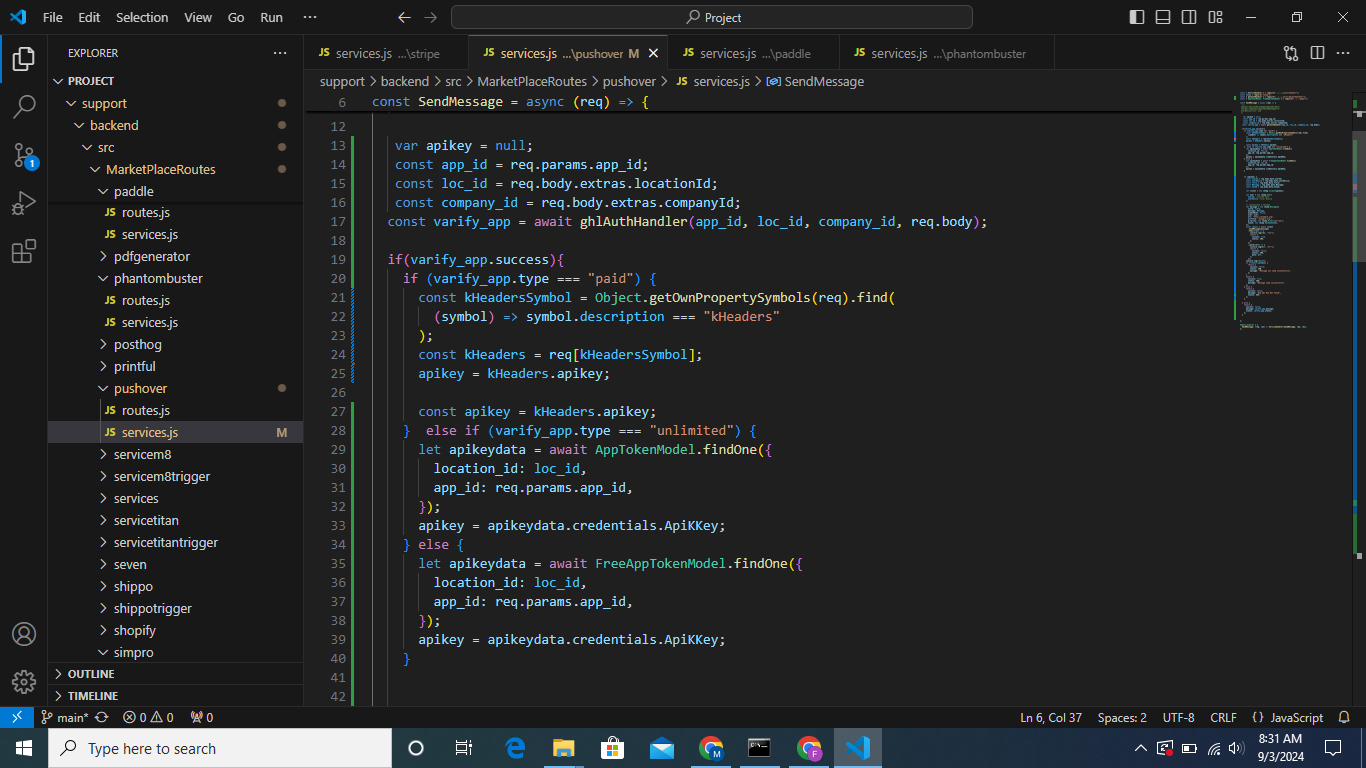Click the Split Editor Right icon

point(1317,53)
